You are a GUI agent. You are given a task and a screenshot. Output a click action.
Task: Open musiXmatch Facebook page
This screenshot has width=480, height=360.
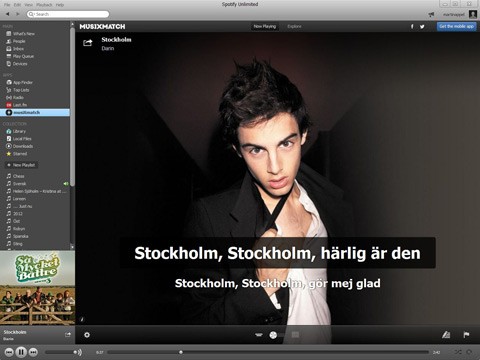click(412, 26)
